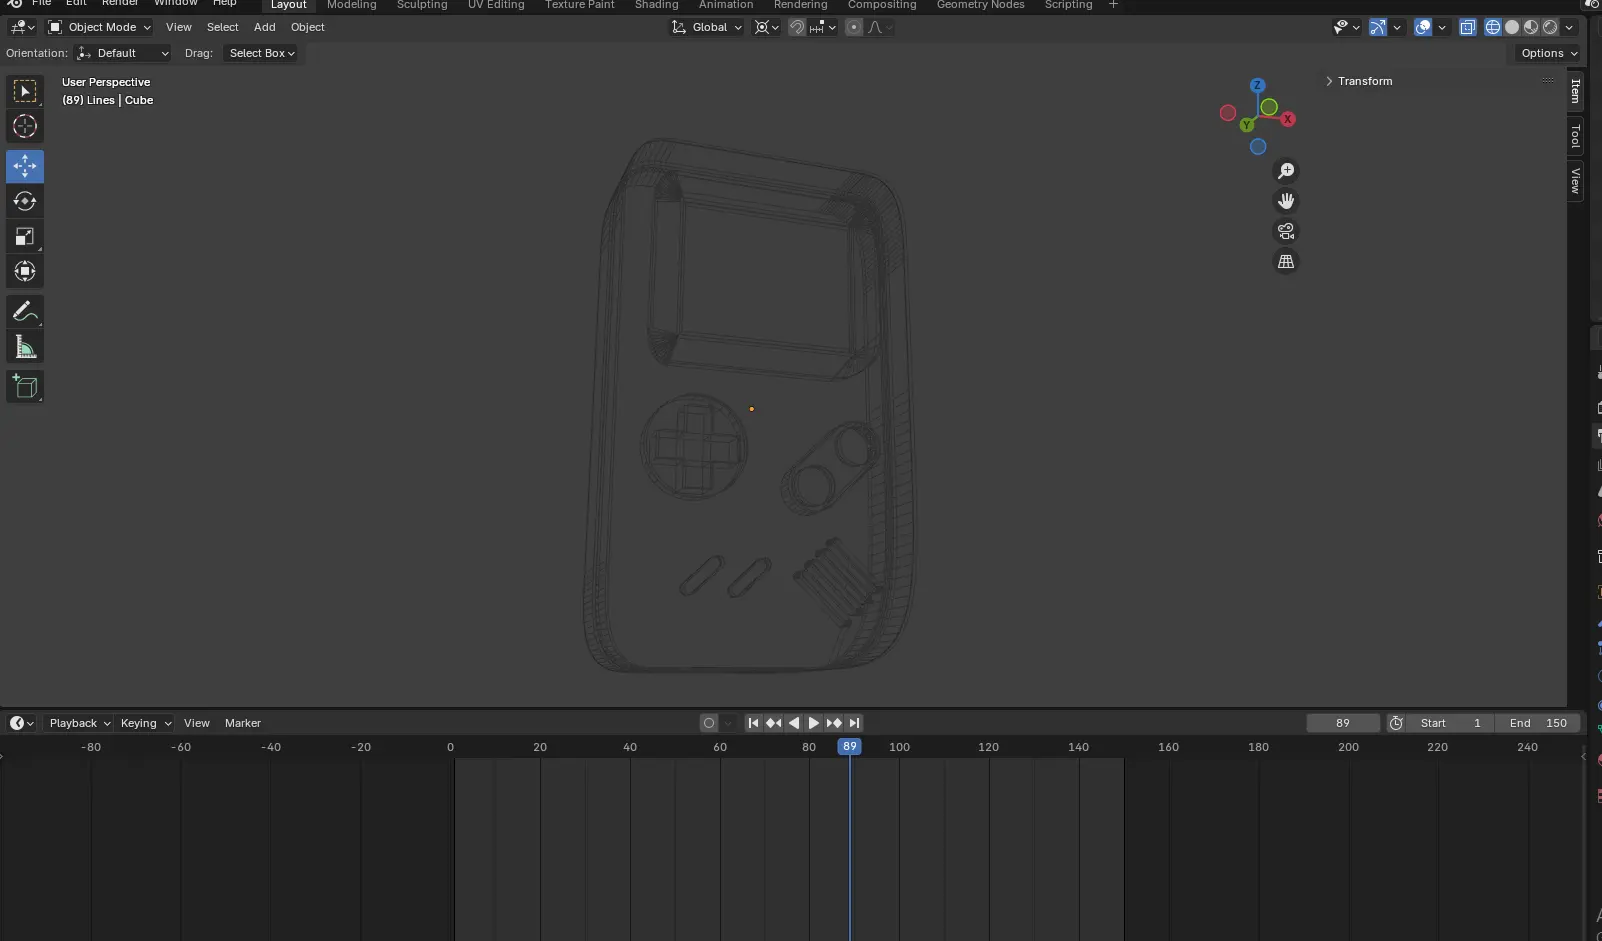Screen dimensions: 1602x941
Task: Open the 3D viewport editor type menu
Action: [x=22, y=27]
